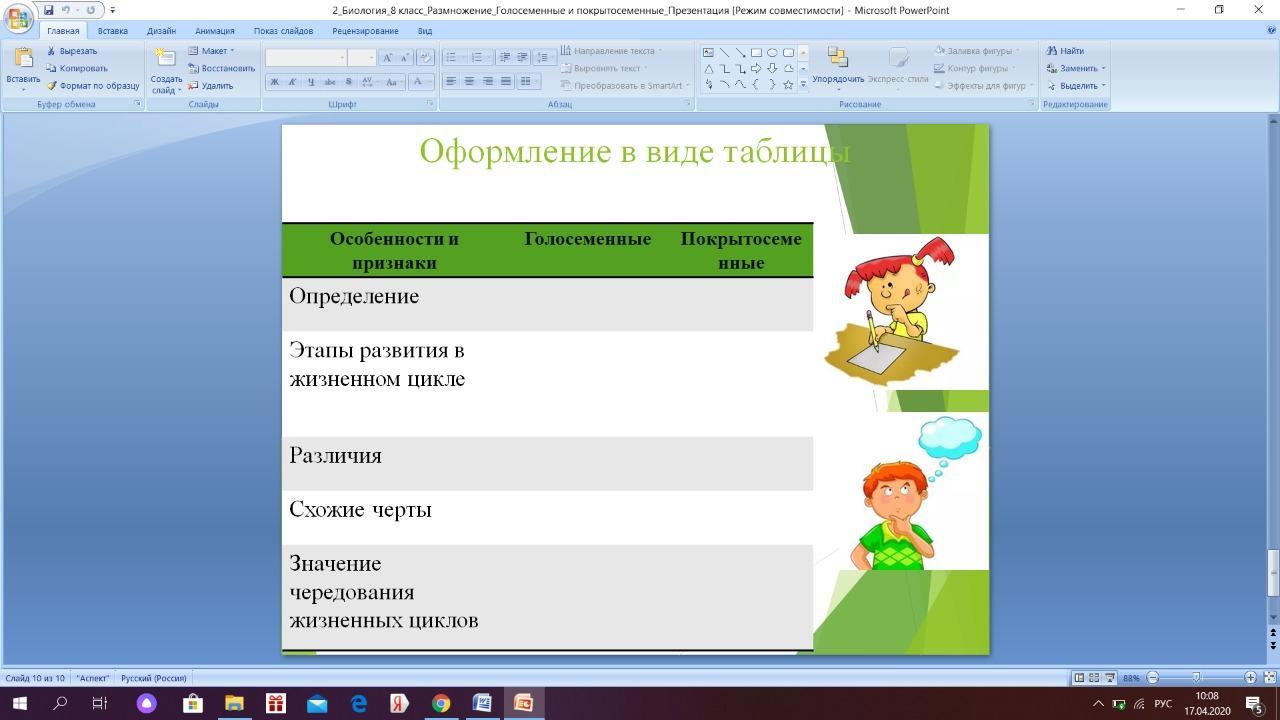The width and height of the screenshot is (1280, 720).
Task: Open the Вставка ribbon tab
Action: click(x=112, y=31)
